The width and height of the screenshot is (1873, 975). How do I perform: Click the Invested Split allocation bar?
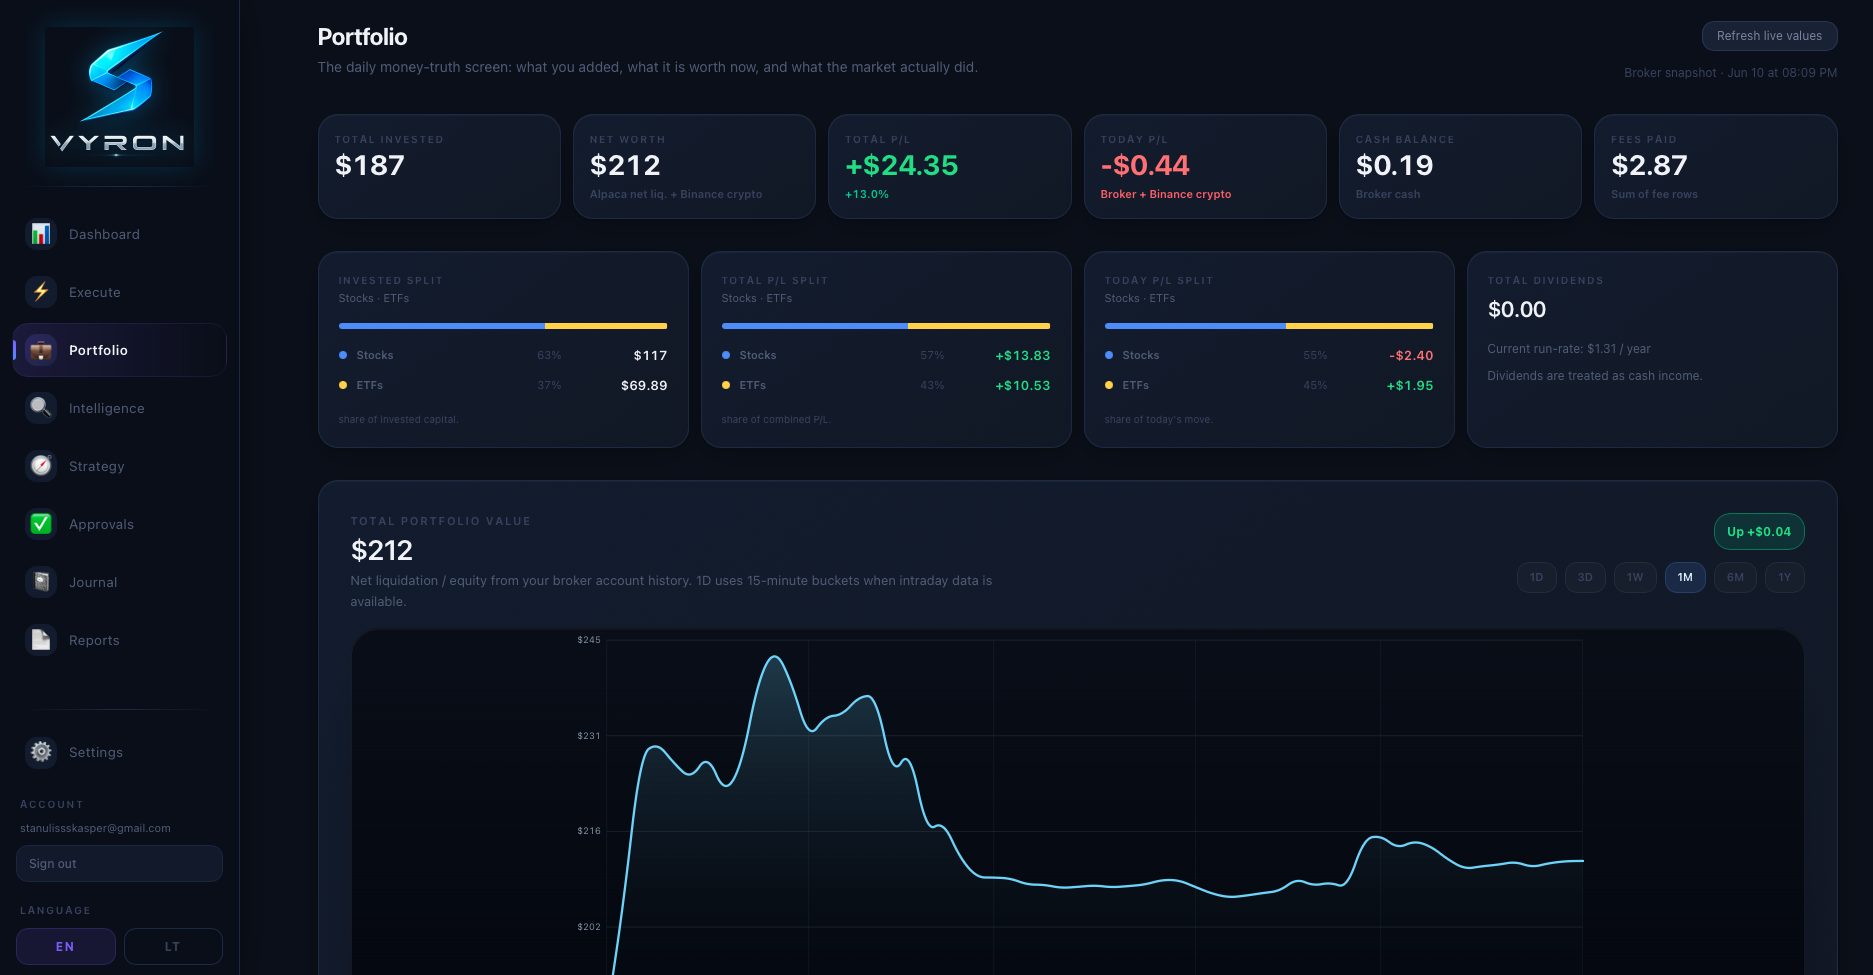point(503,326)
